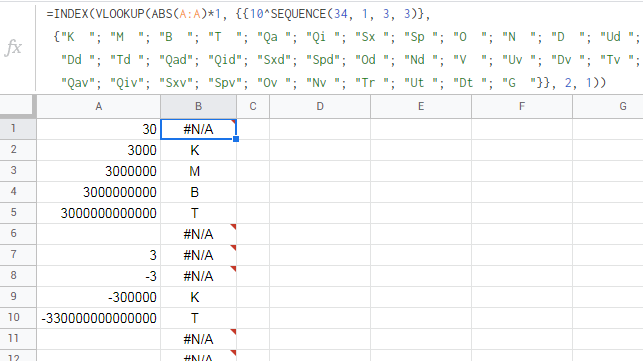
Task: Click the error marker on cell B11
Action: (x=233, y=332)
